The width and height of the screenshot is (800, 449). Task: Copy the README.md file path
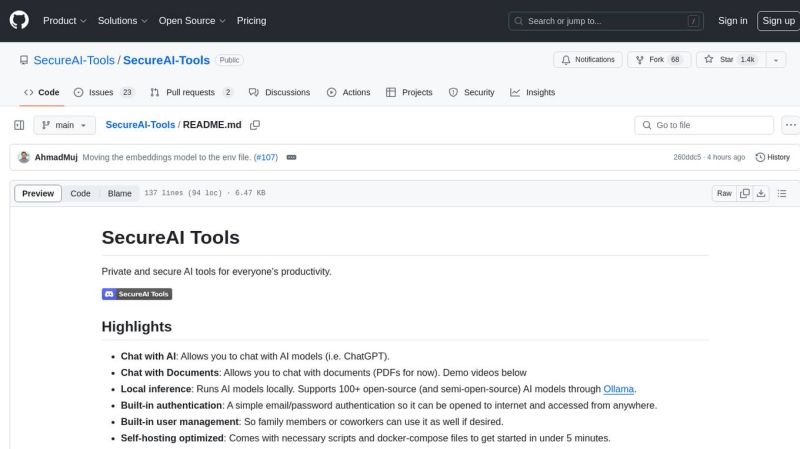[255, 125]
